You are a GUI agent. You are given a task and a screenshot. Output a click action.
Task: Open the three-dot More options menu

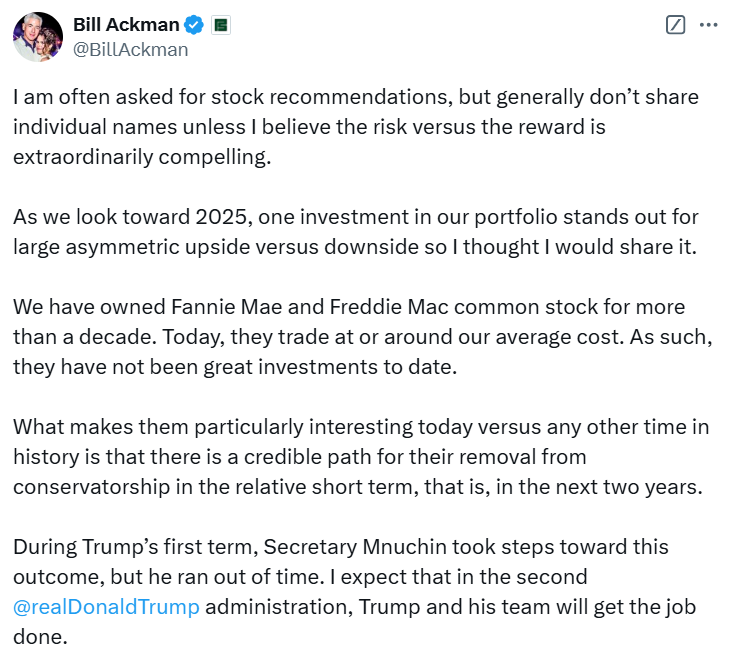pos(708,26)
